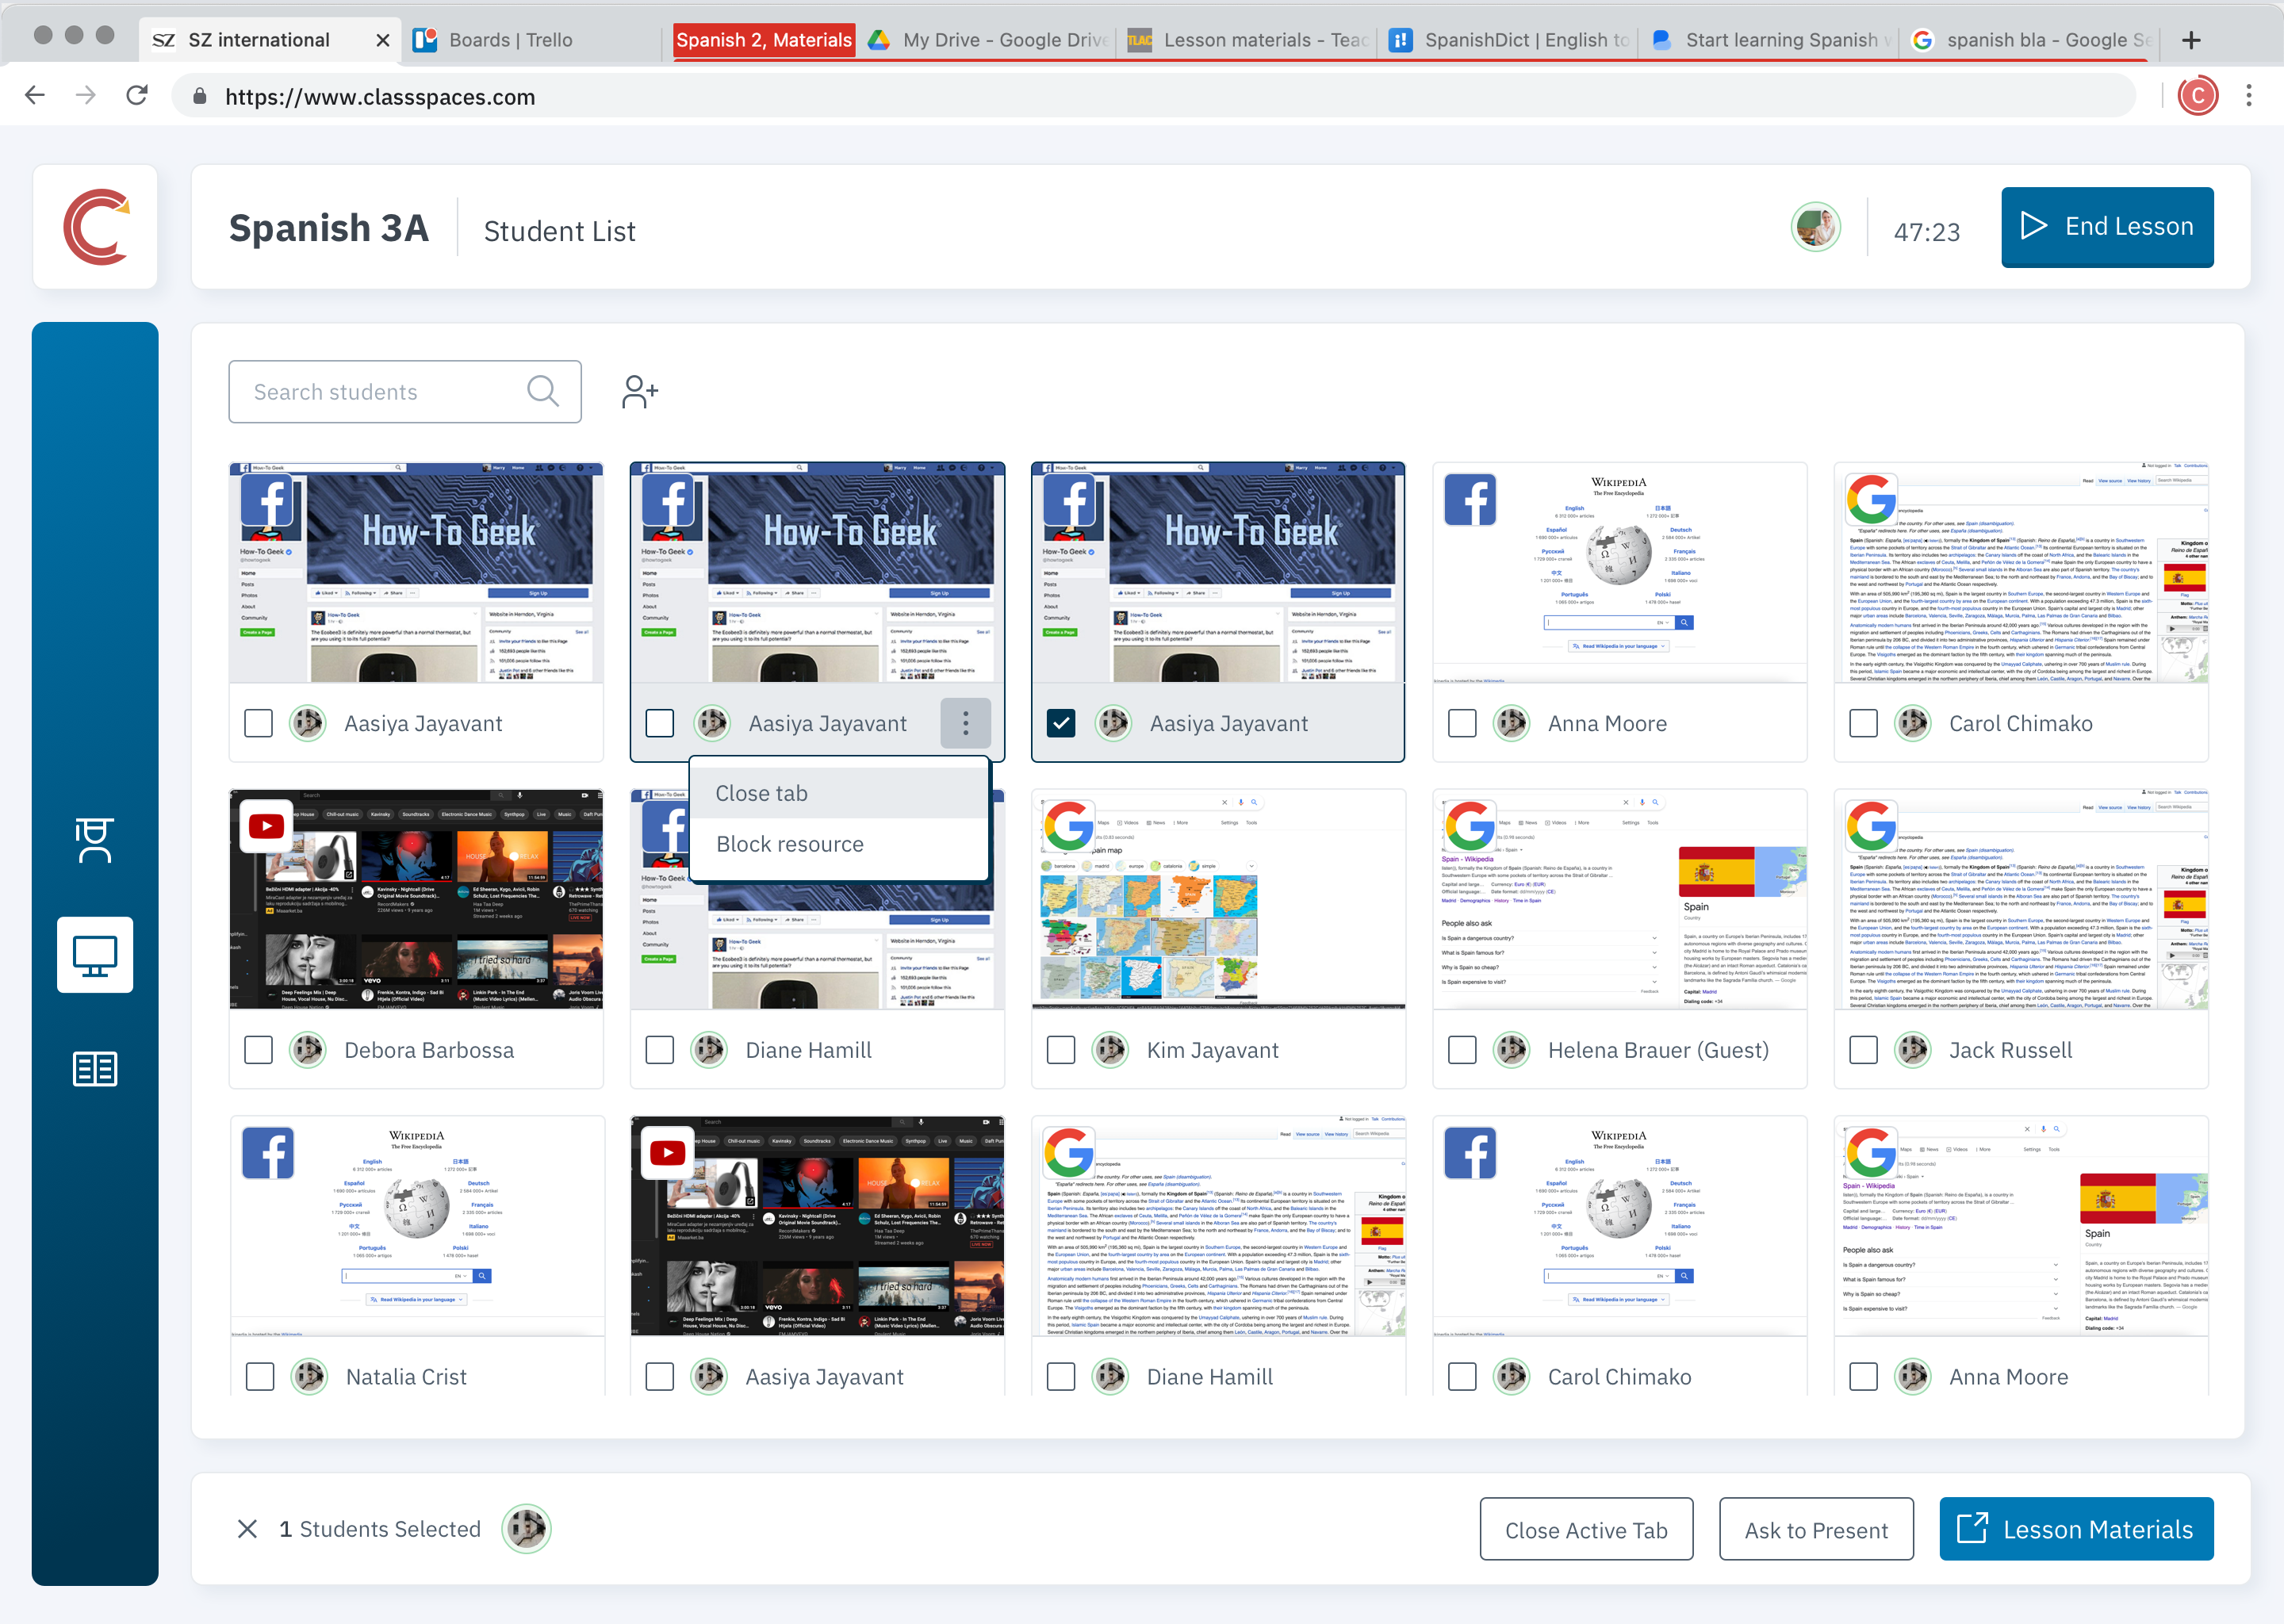The height and width of the screenshot is (1624, 2284).
Task: Check Kim Jayavant's checkbox
Action: 1061,1050
